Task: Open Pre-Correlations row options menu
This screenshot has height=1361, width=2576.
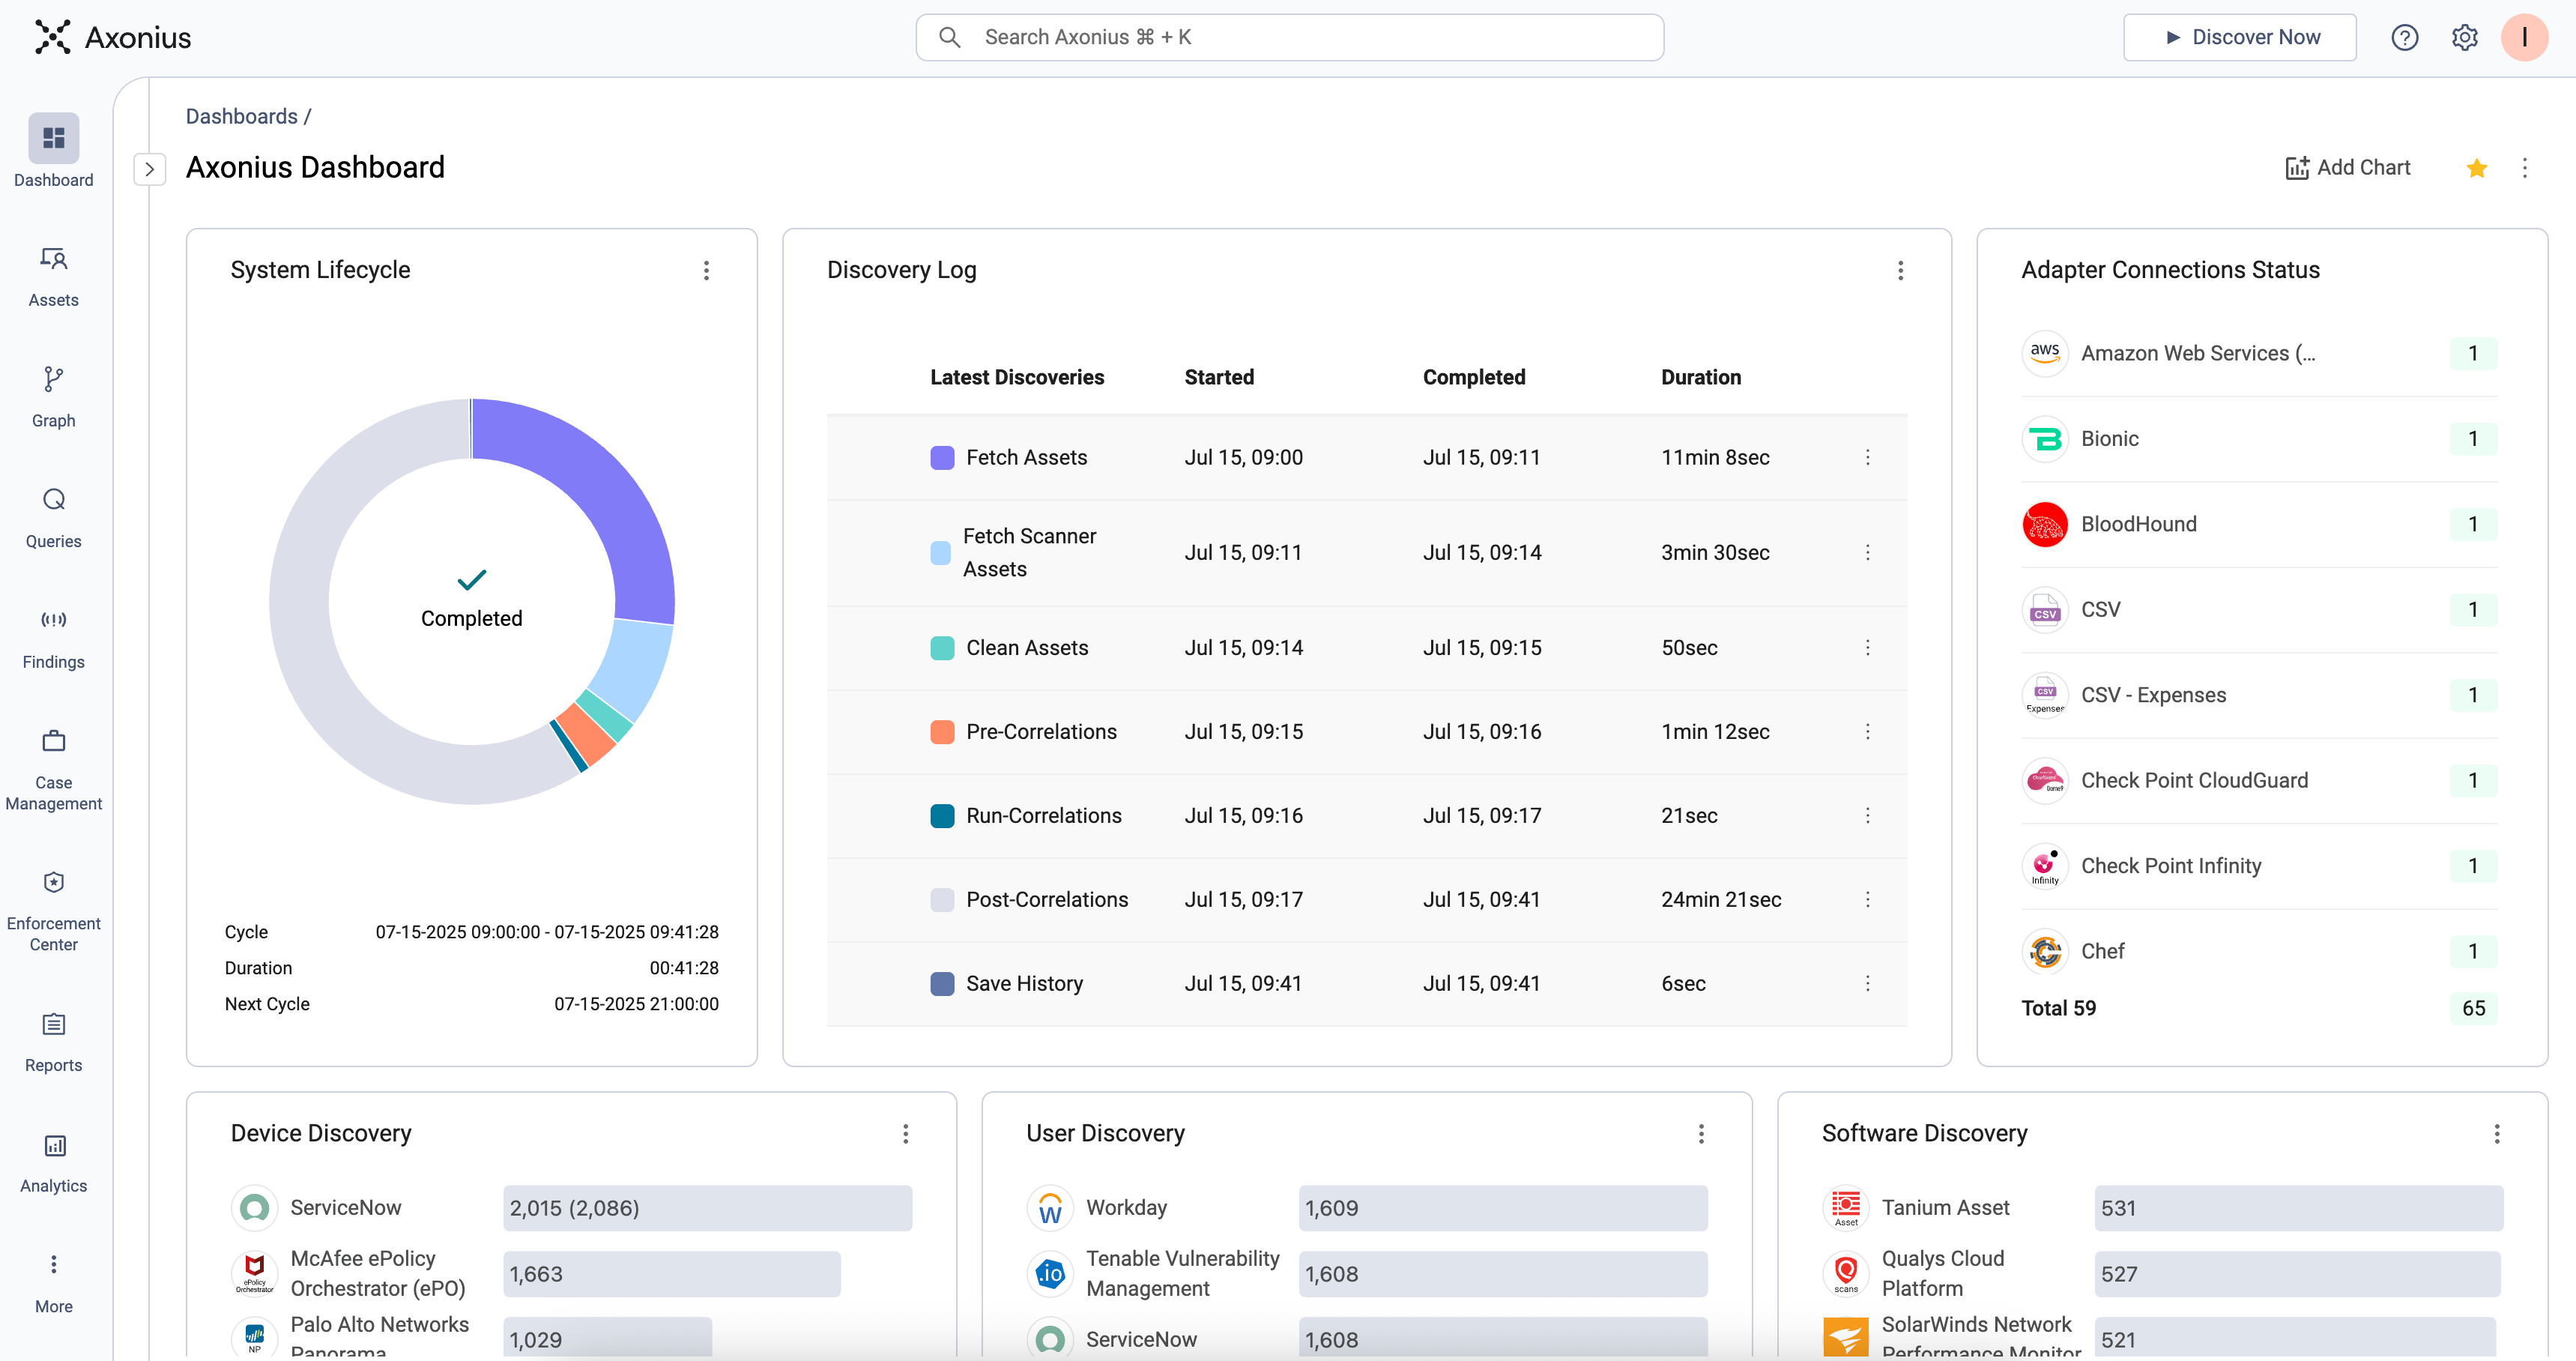Action: (x=1867, y=731)
